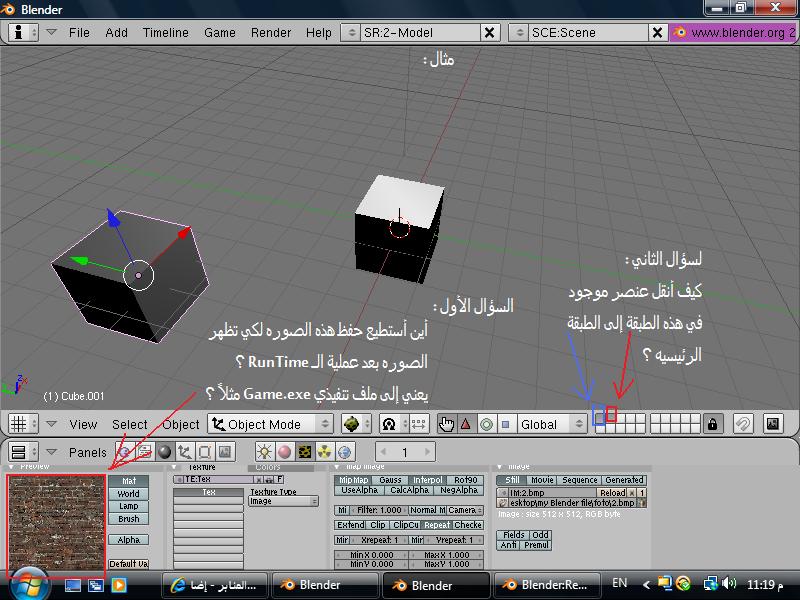Screen dimensions: 800x600
Task: Toggle the Gauss option
Action: pos(390,480)
